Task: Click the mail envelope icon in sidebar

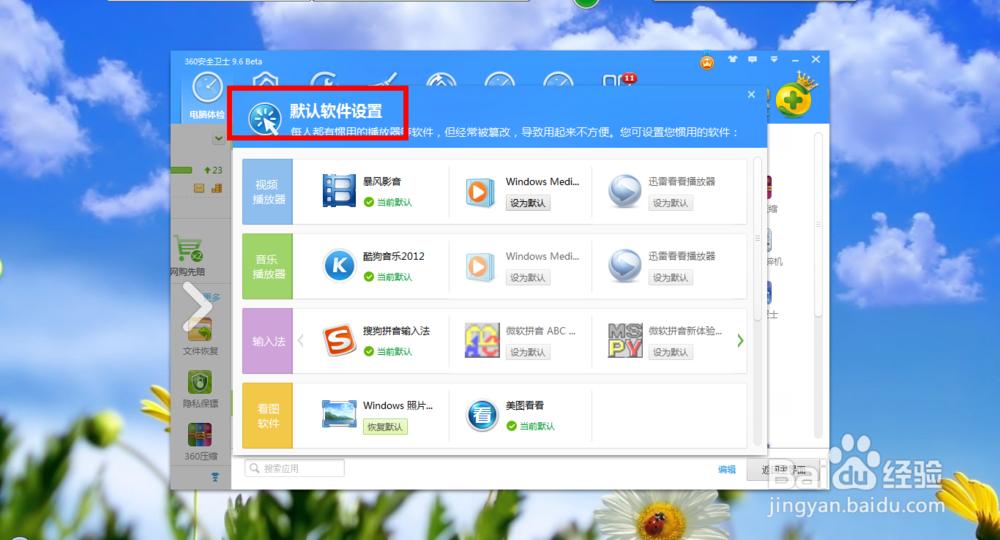Action: point(199,188)
